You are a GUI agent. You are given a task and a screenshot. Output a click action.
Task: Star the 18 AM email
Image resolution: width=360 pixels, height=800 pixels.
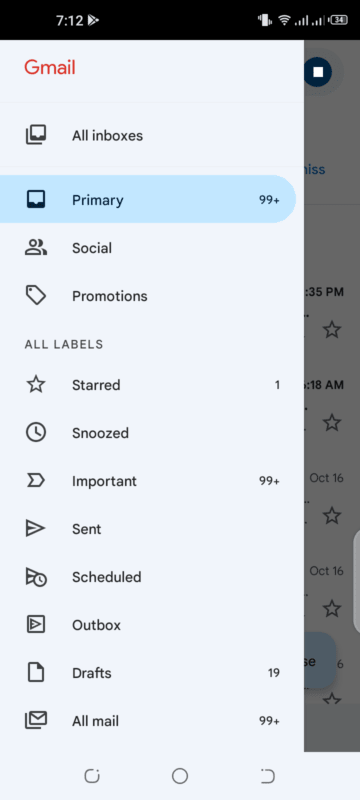[x=332, y=423]
